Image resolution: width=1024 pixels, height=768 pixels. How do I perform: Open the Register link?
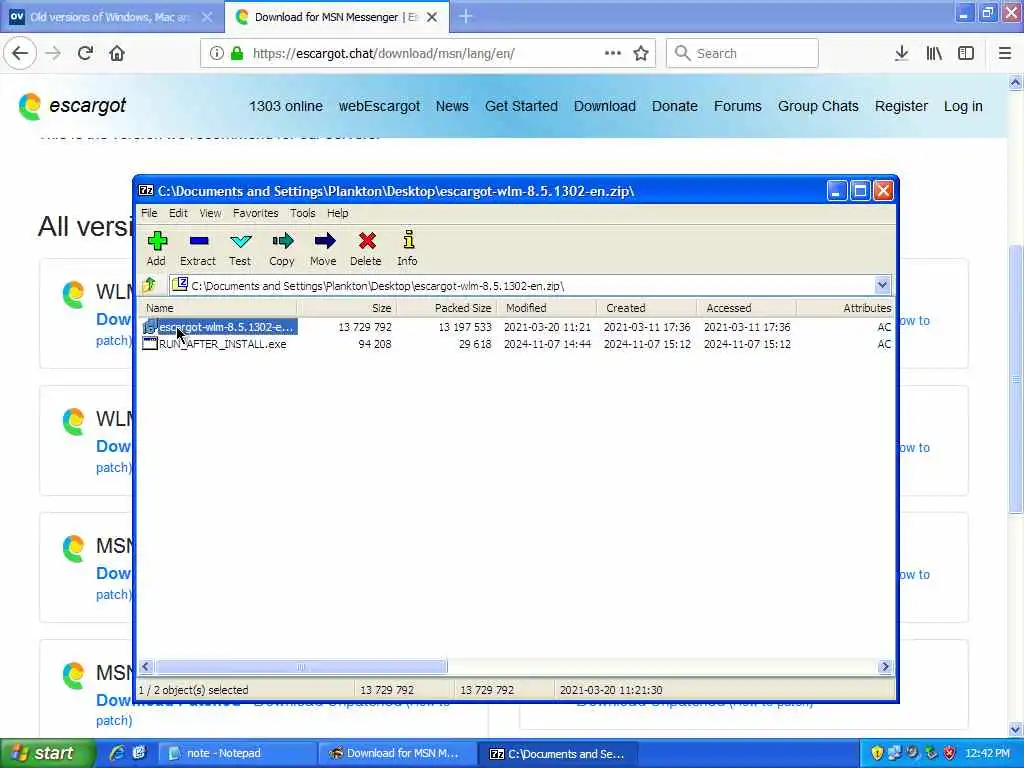point(901,106)
